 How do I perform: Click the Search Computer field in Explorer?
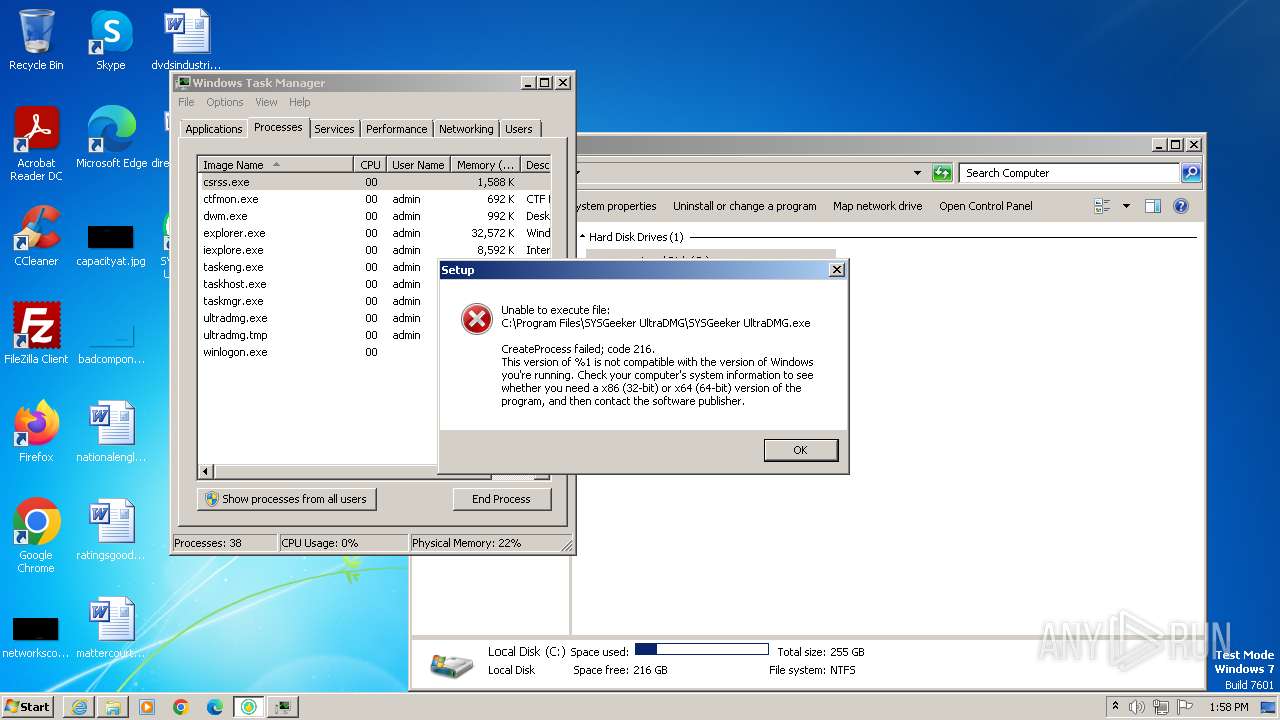pyautogui.click(x=1068, y=173)
